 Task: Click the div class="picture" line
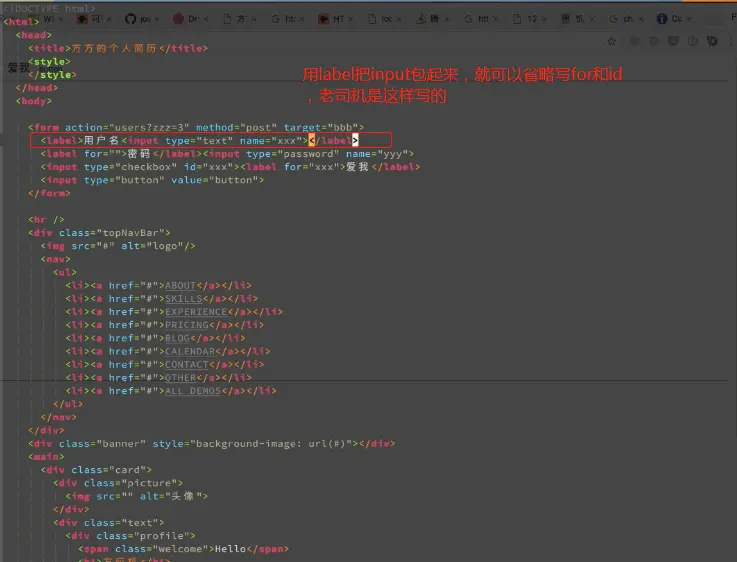tap(118, 483)
